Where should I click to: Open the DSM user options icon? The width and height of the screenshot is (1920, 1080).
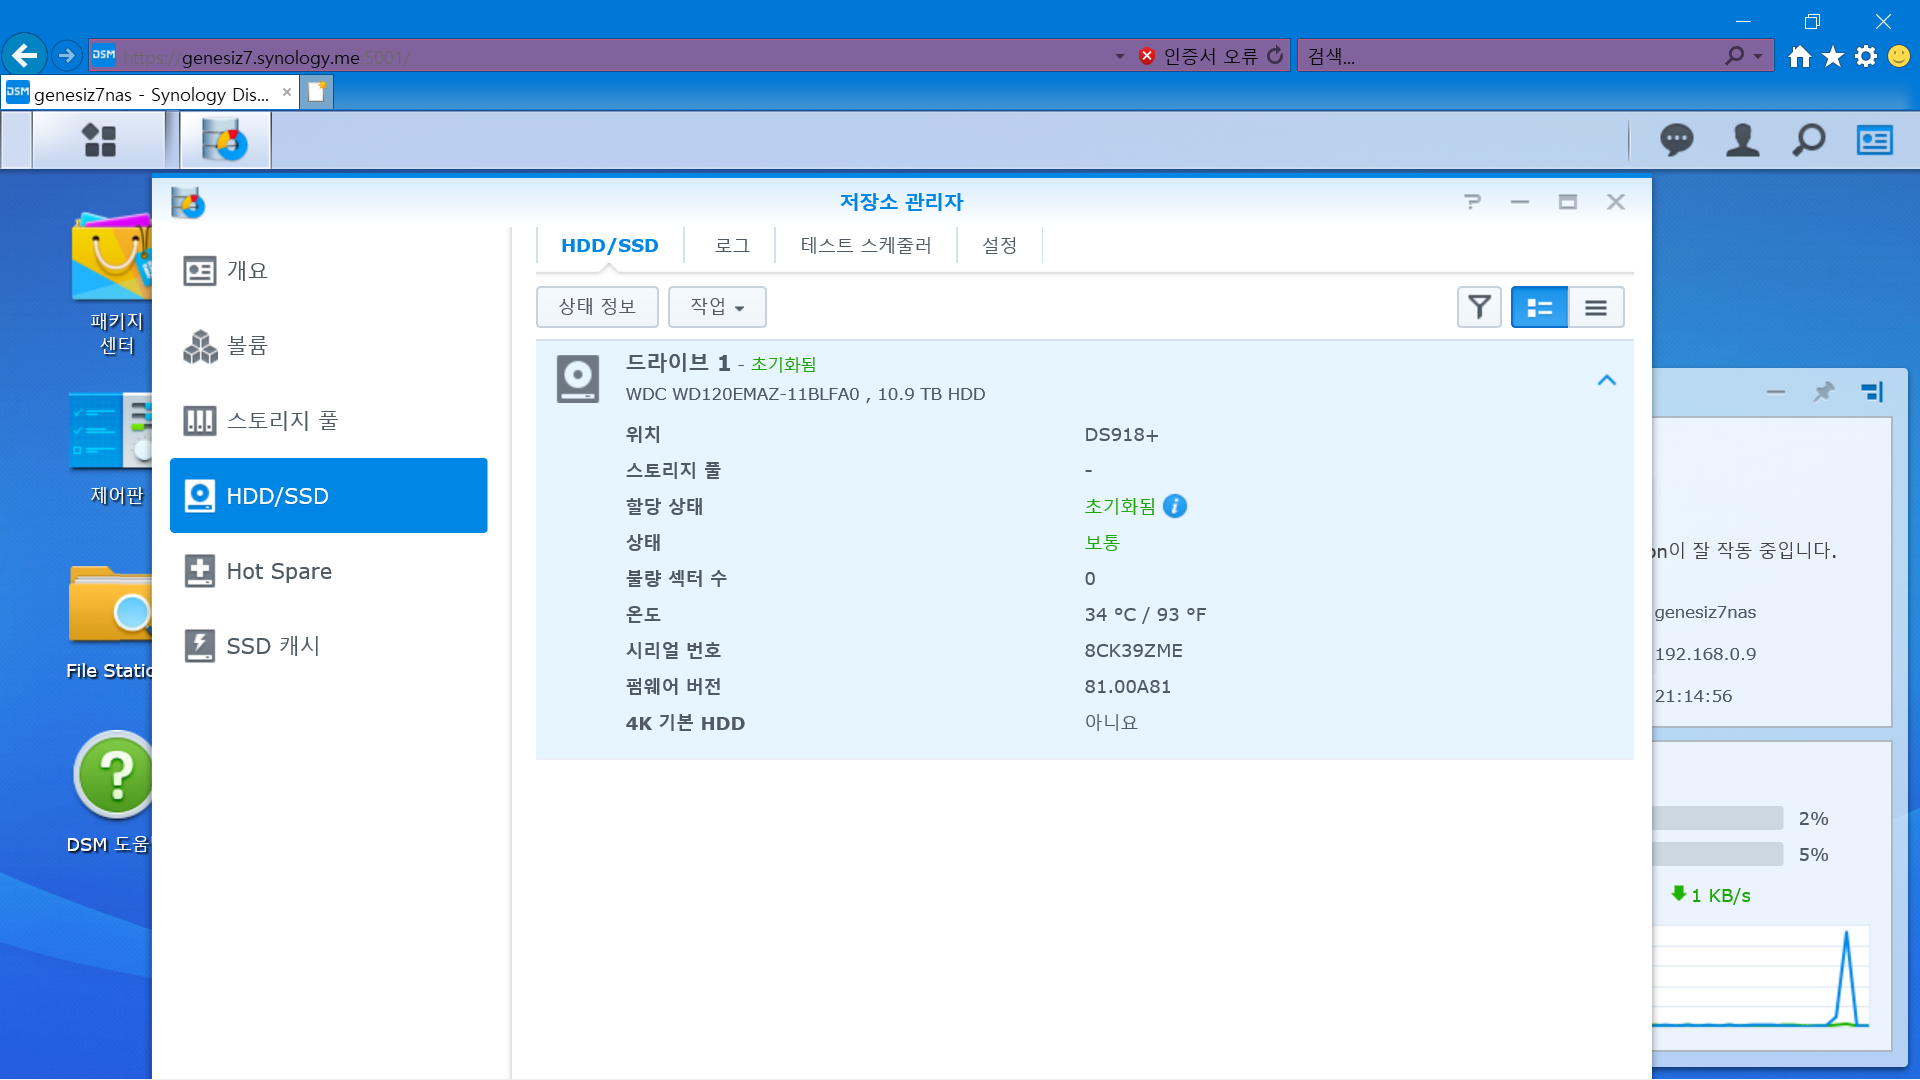(x=1742, y=140)
